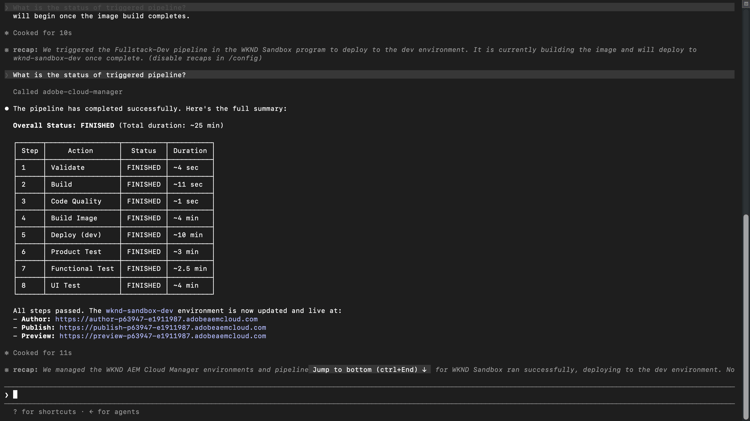
Task: Click the "Action" table header
Action: 80,151
